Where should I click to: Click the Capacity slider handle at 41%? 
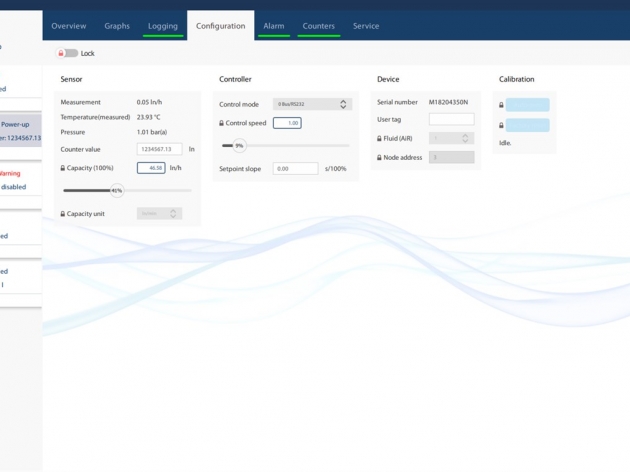pos(116,190)
